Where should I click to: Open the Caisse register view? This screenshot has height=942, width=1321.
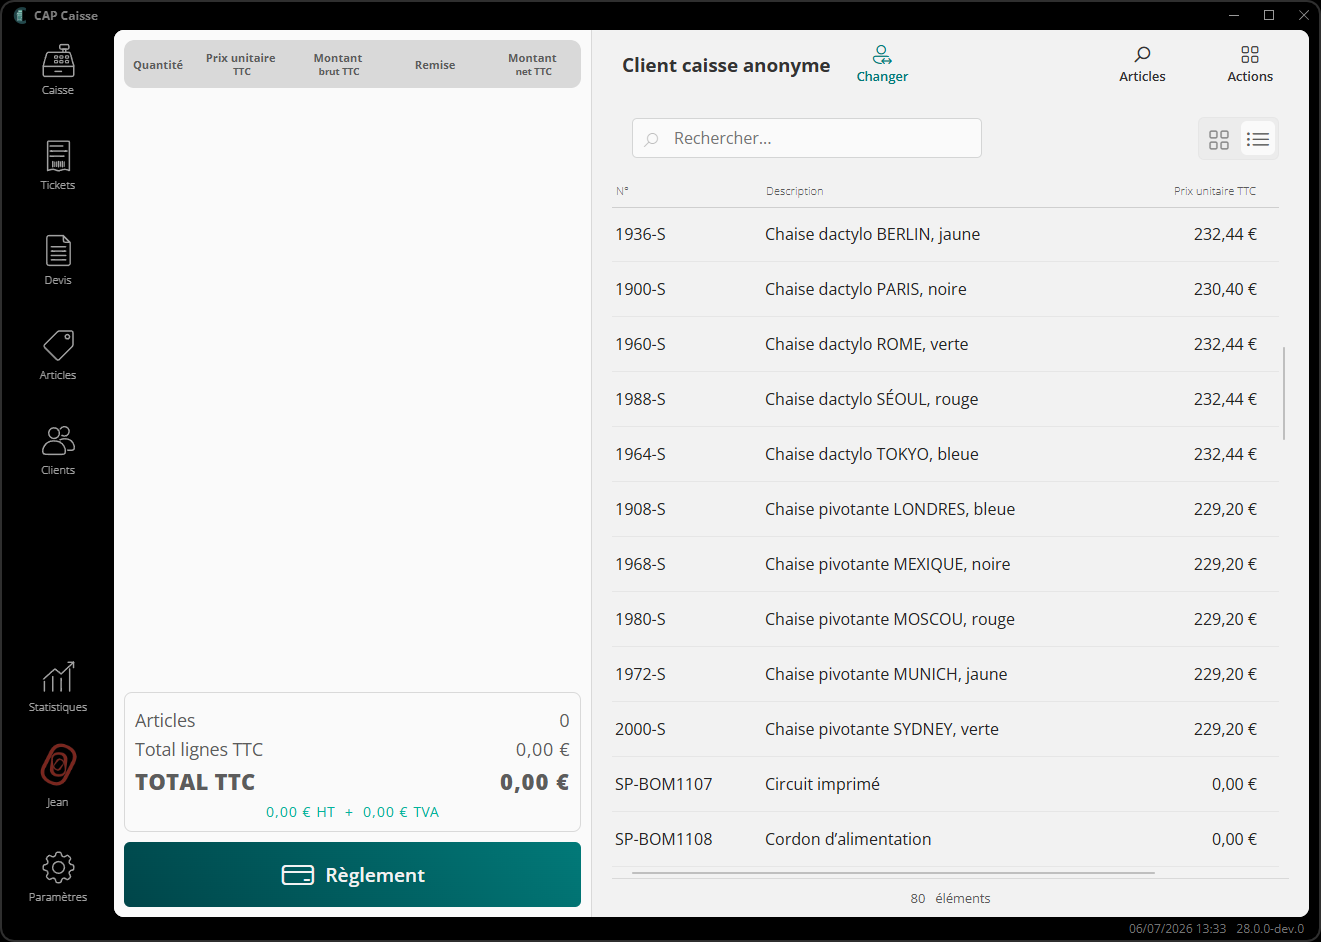[x=58, y=69]
